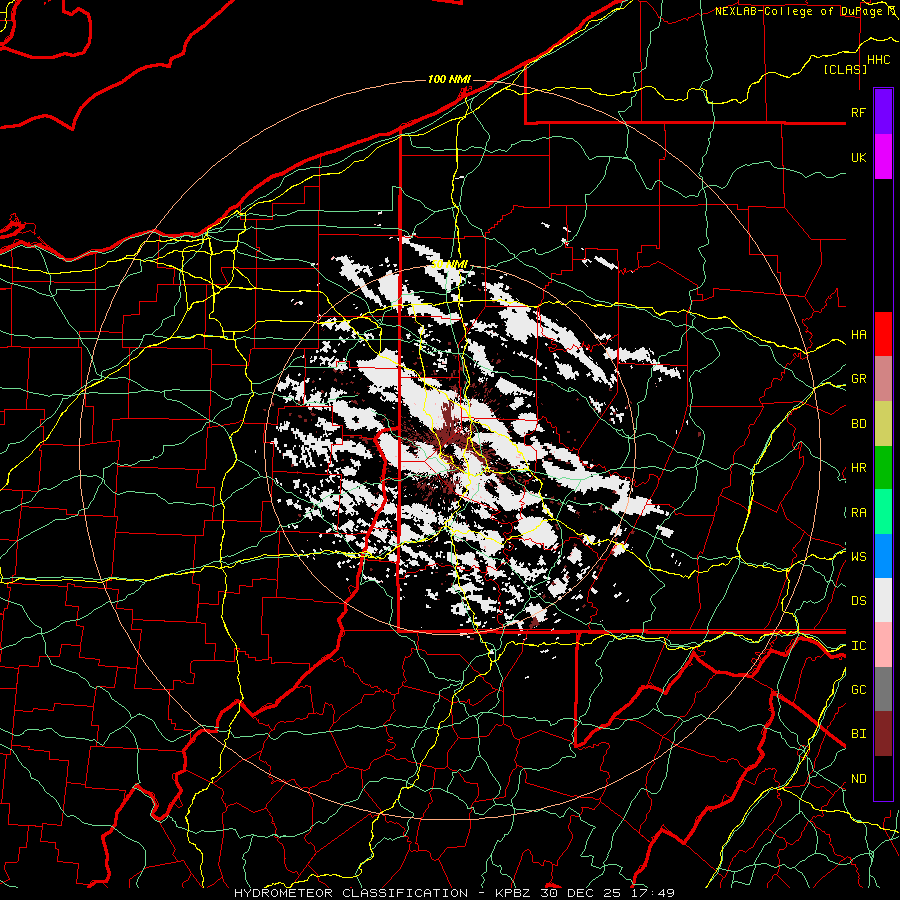Screen dimensions: 900x900
Task: Click the RA legend label
Action: (x=858, y=513)
